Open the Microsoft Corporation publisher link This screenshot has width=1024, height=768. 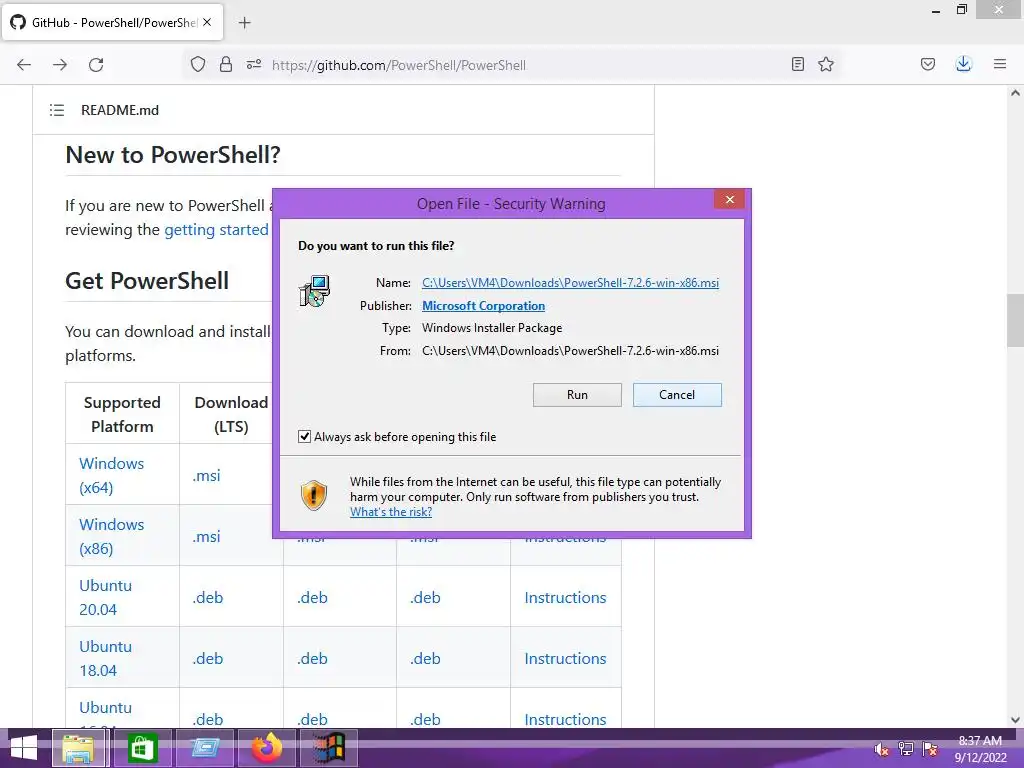(483, 306)
